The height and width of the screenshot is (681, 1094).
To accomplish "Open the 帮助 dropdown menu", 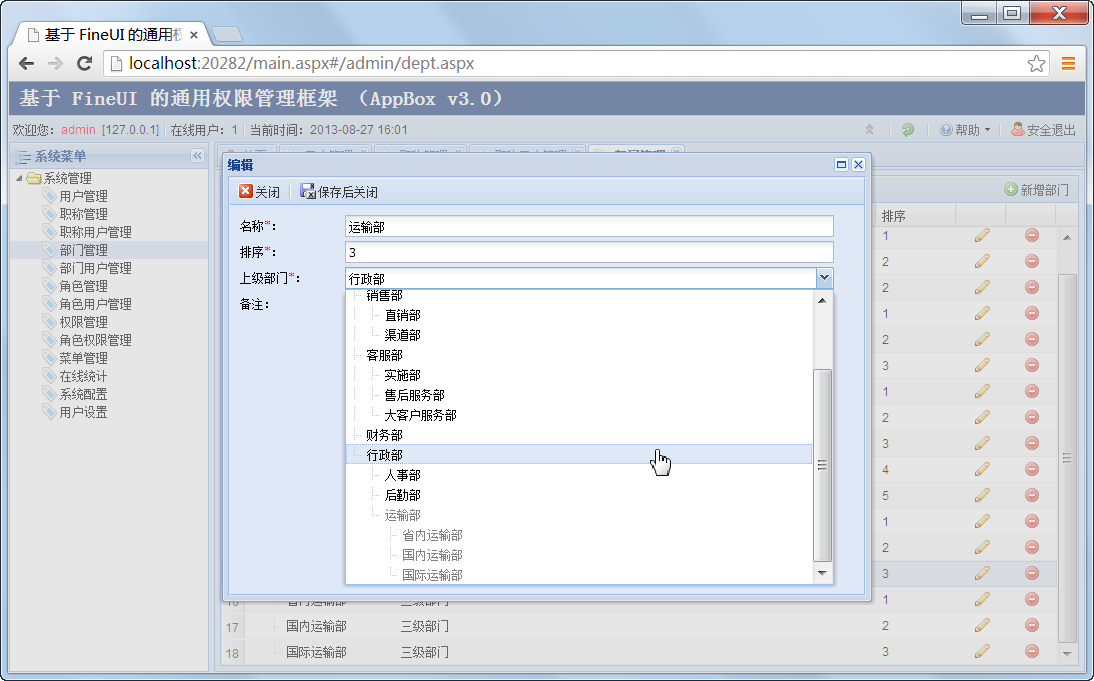I will [x=965, y=130].
